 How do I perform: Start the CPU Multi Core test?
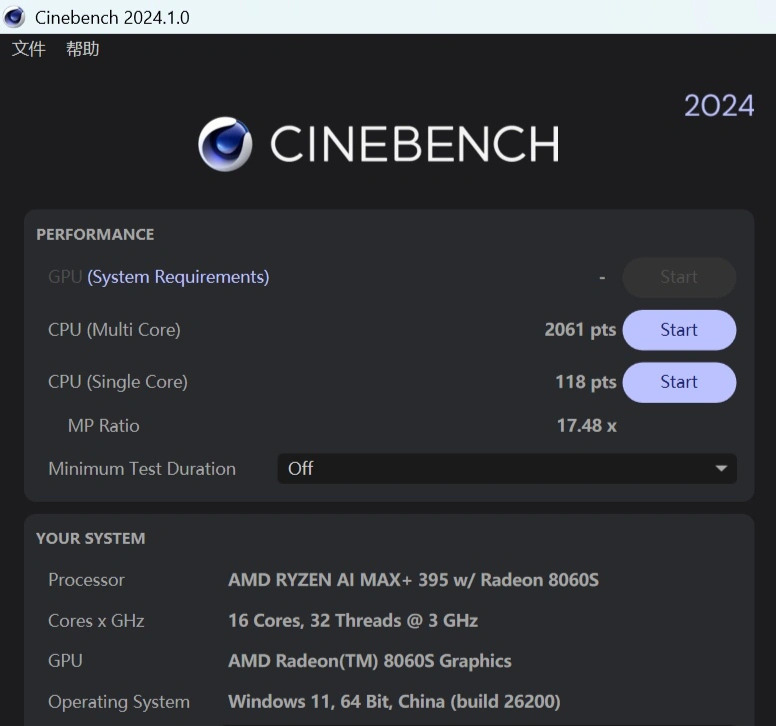[x=679, y=330]
